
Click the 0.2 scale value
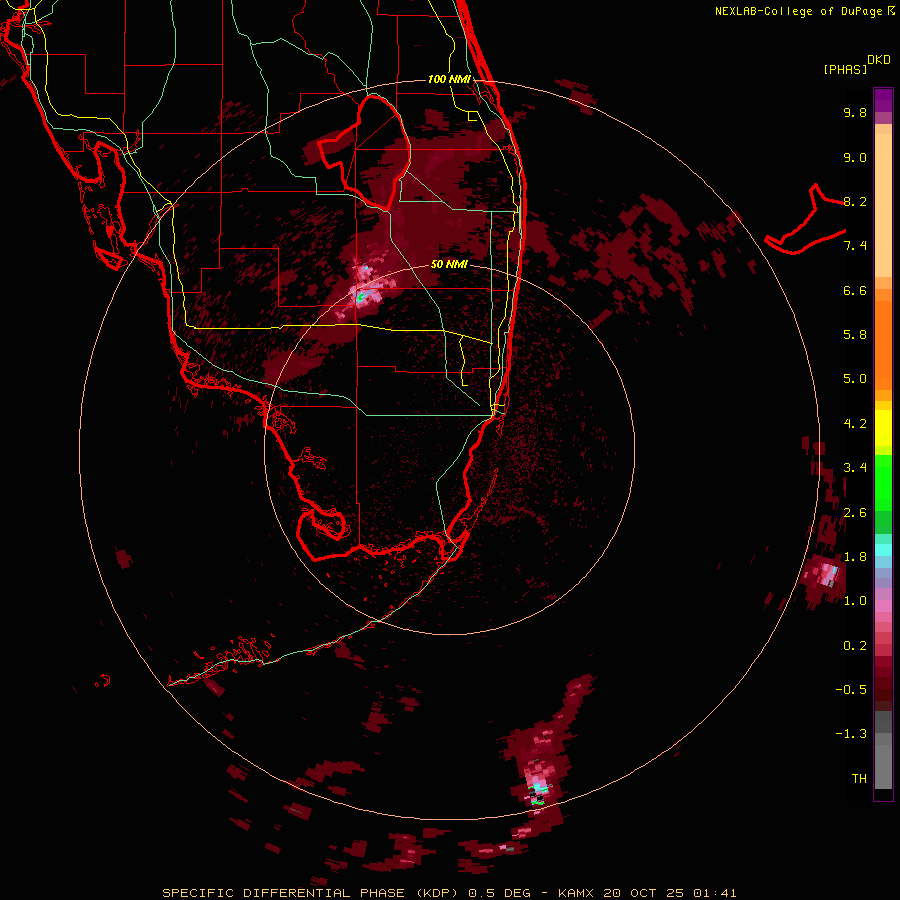(x=855, y=646)
